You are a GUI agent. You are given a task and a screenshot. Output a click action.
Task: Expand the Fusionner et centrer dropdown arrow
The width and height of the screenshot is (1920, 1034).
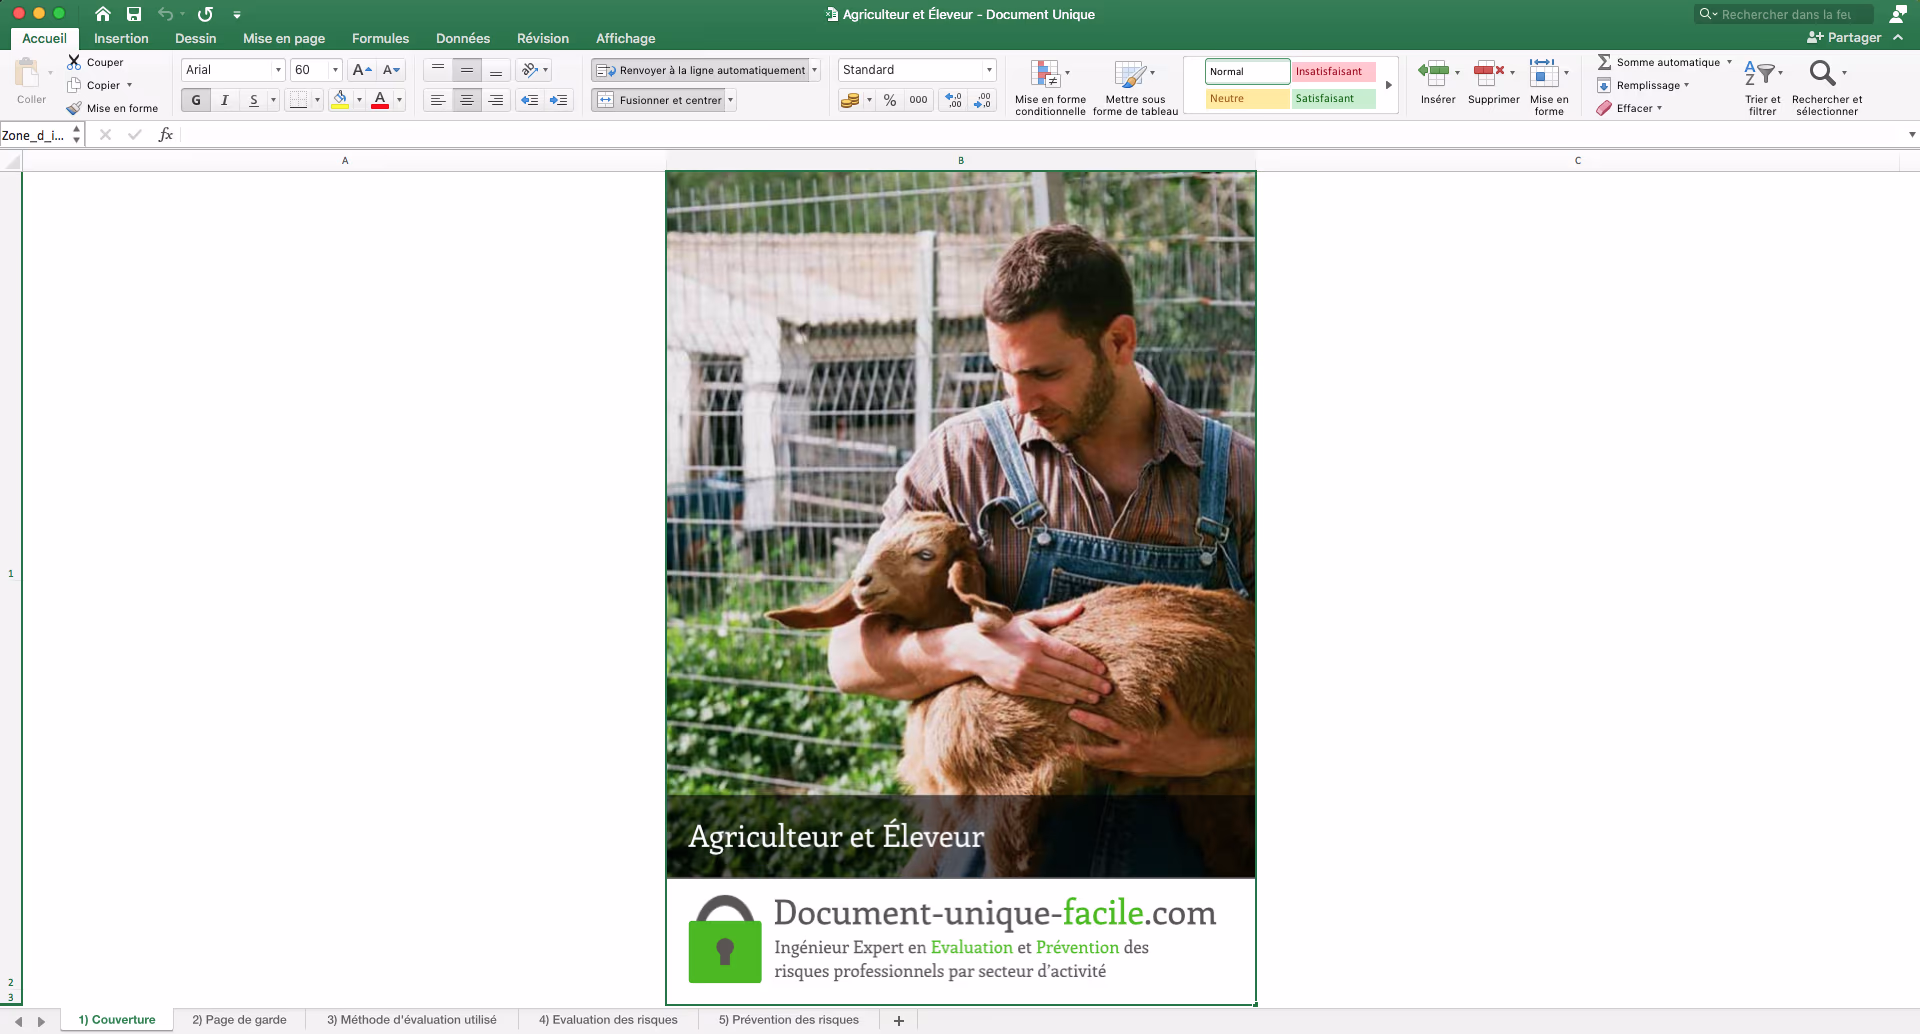[730, 100]
